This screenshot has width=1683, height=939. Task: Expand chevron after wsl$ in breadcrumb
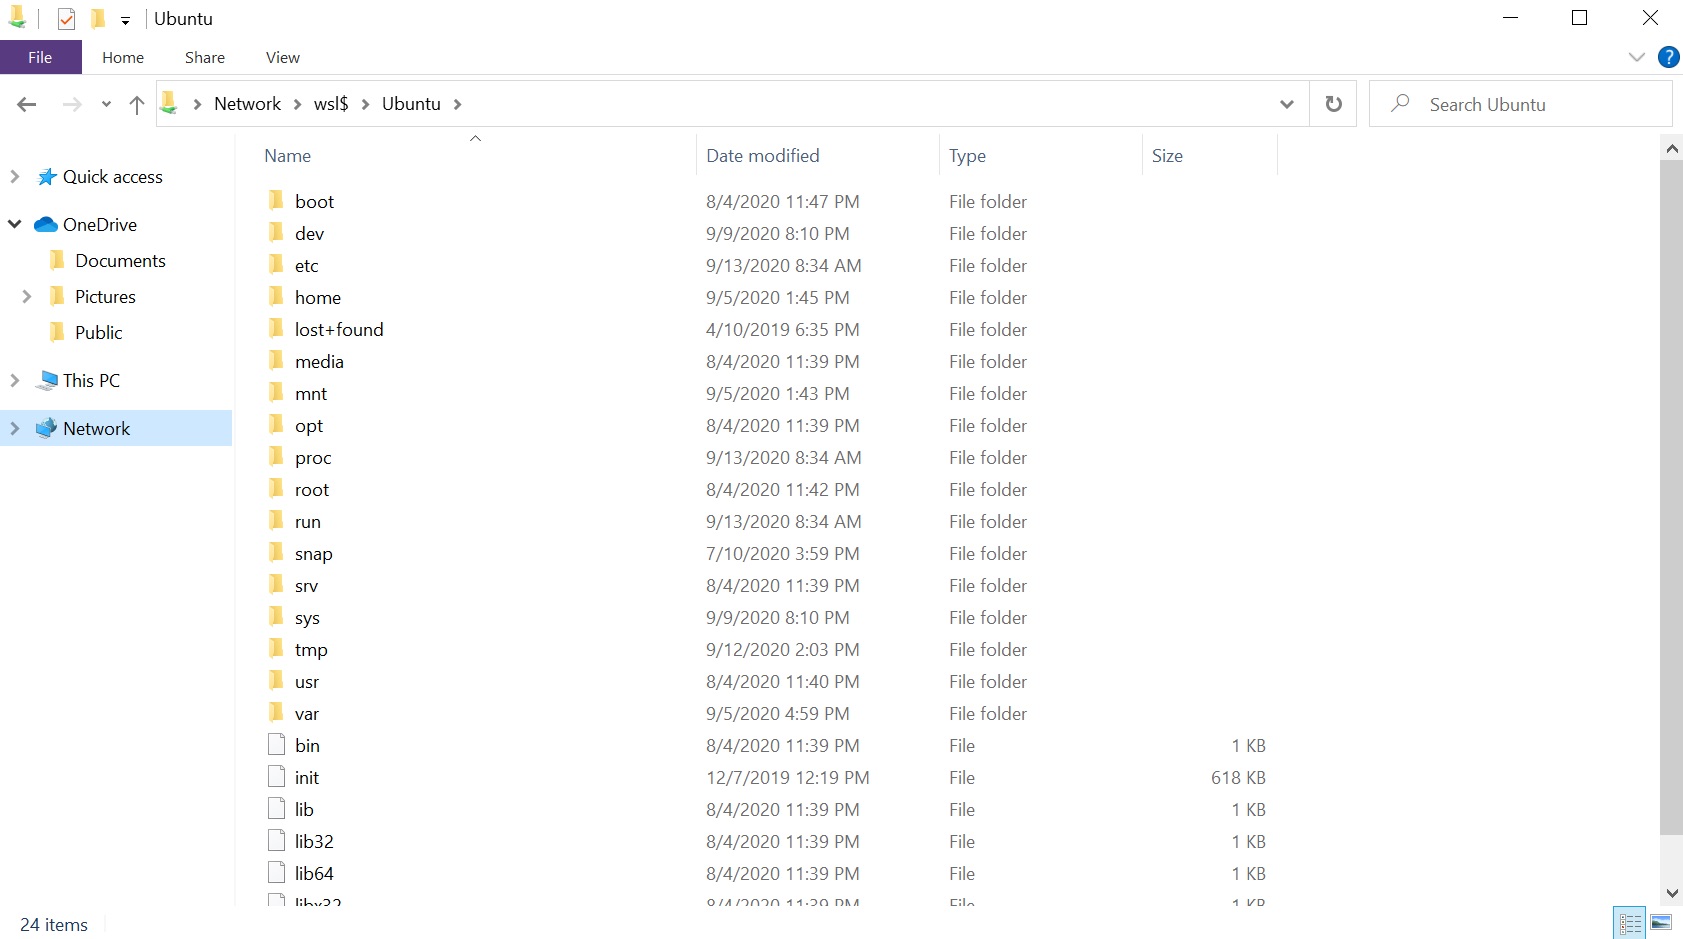coord(365,104)
